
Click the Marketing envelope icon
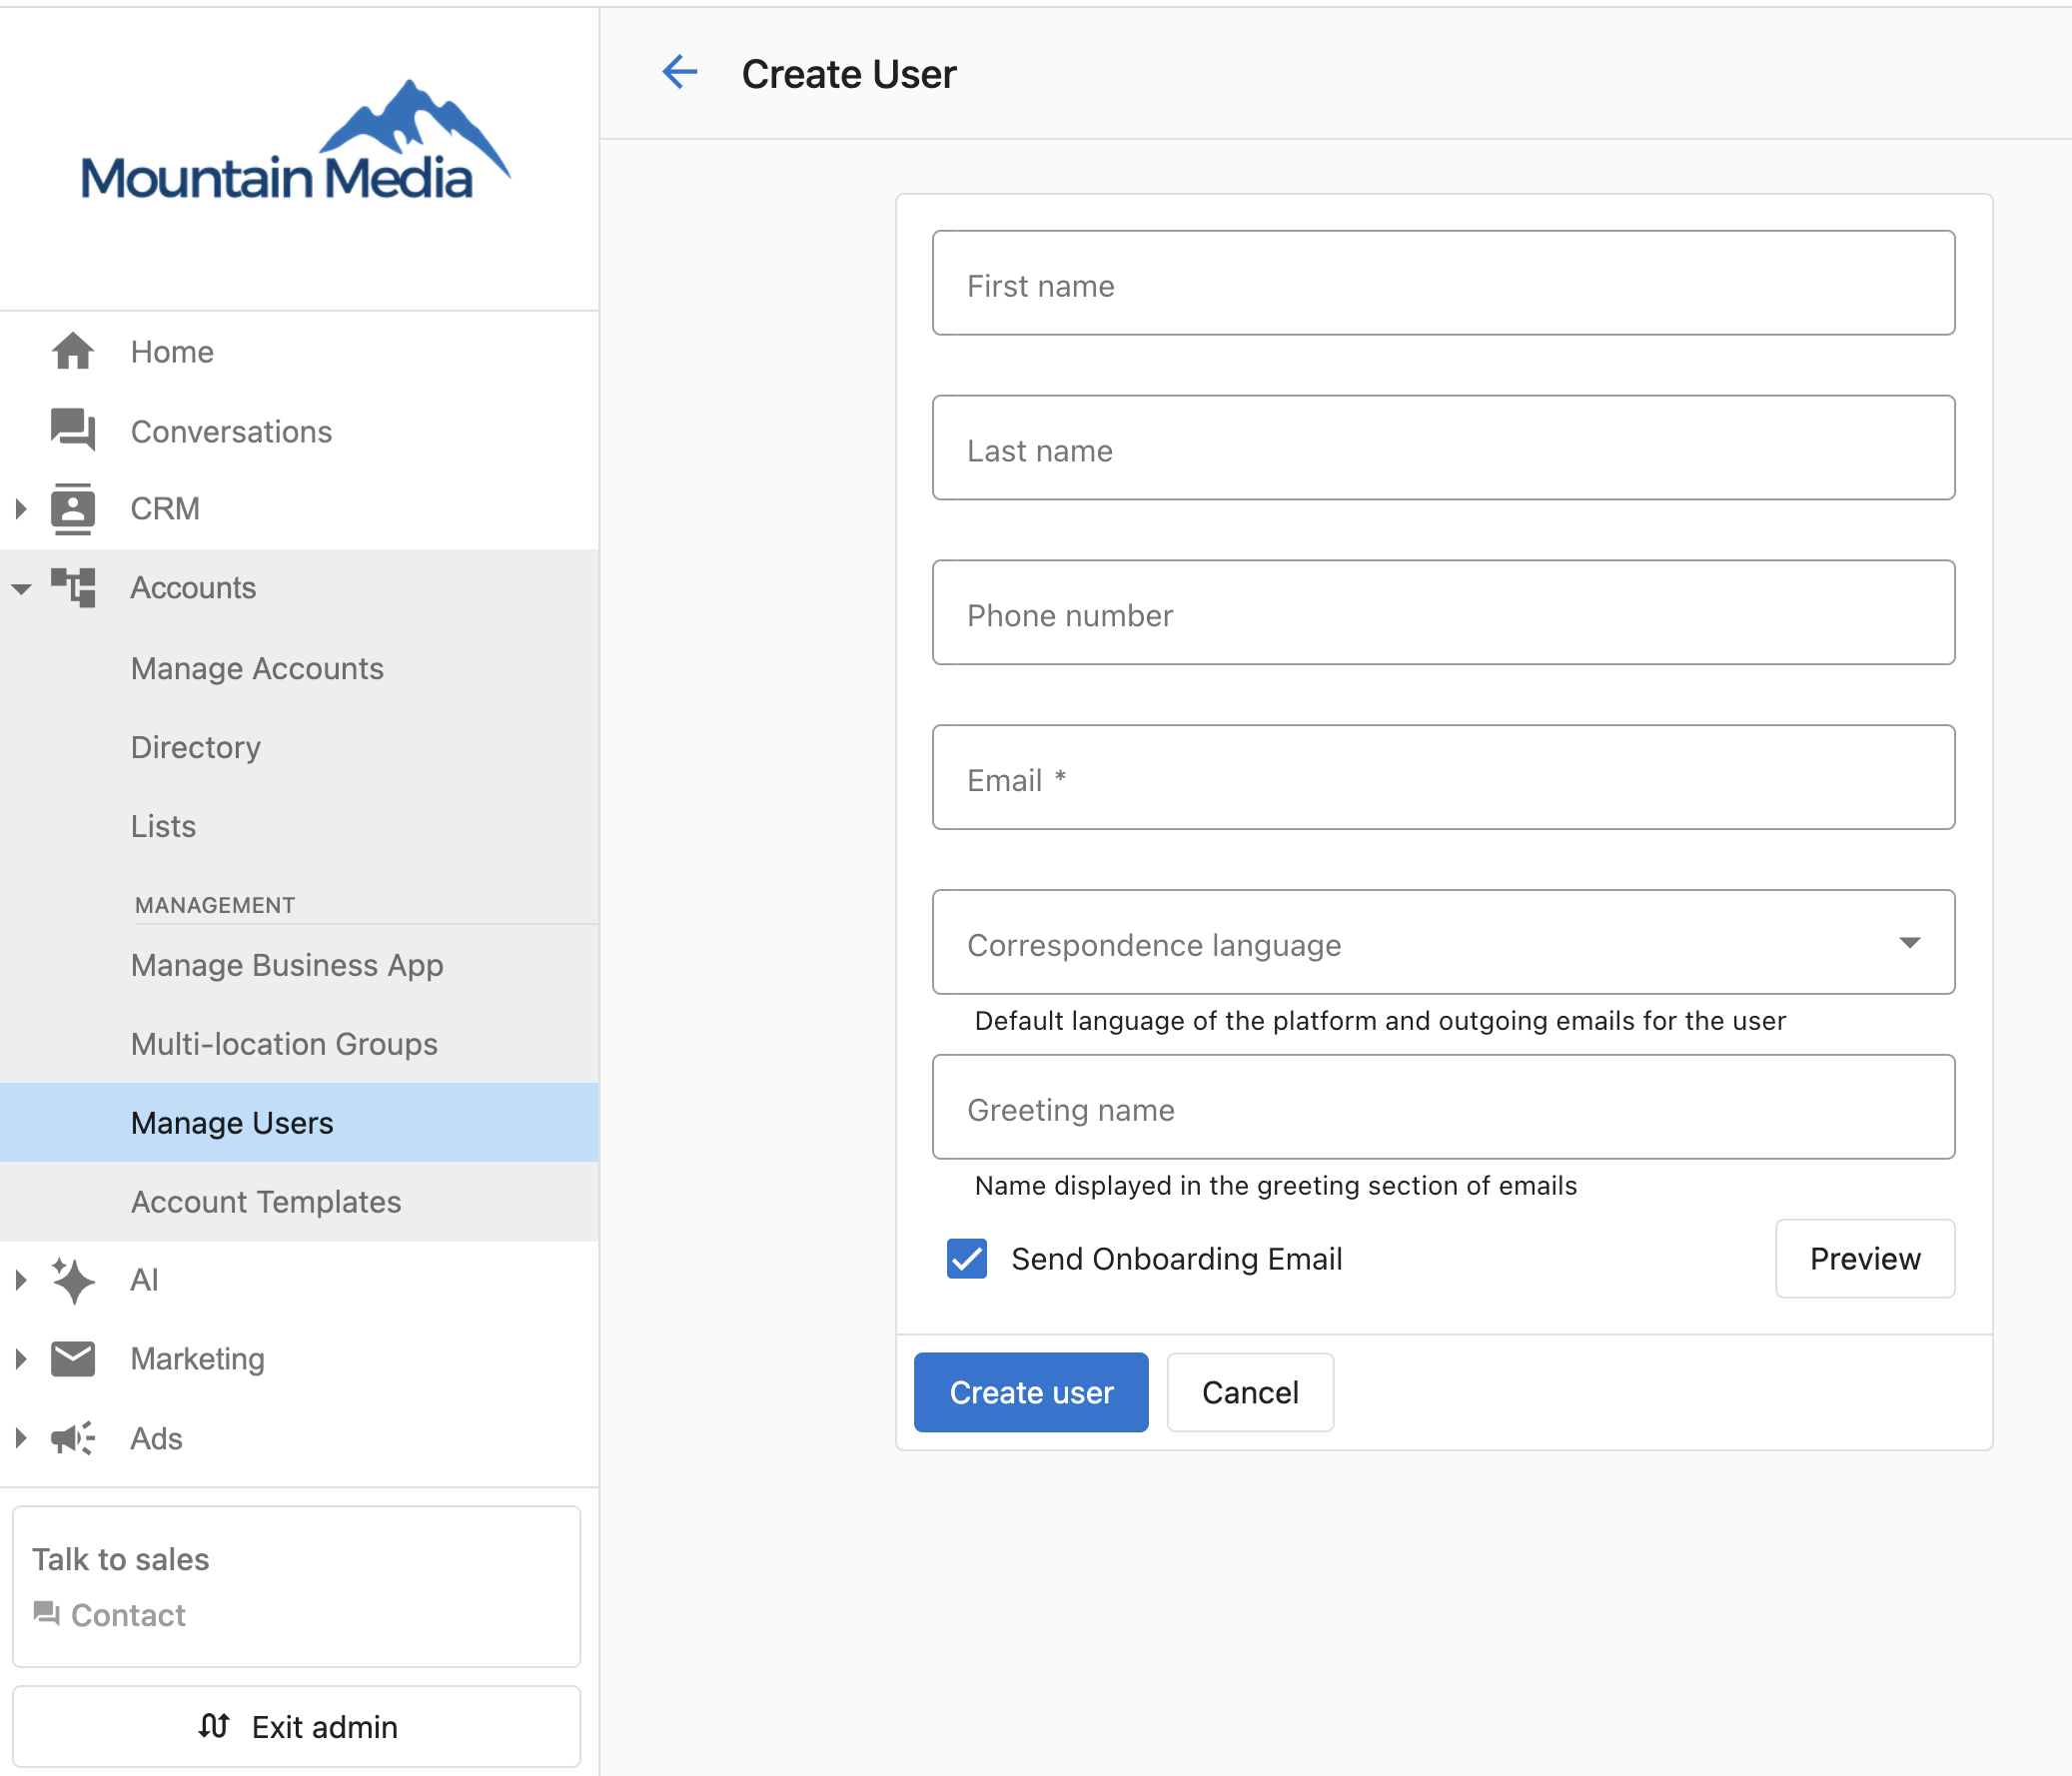click(x=73, y=1359)
